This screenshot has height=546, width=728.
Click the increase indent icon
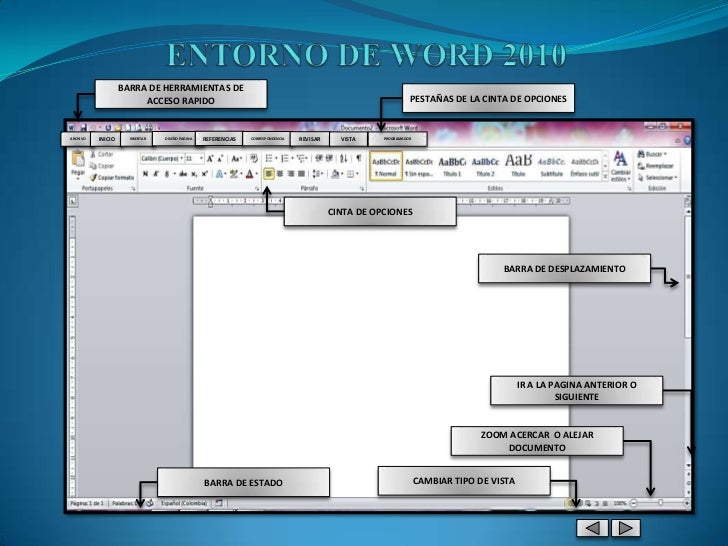[329, 159]
